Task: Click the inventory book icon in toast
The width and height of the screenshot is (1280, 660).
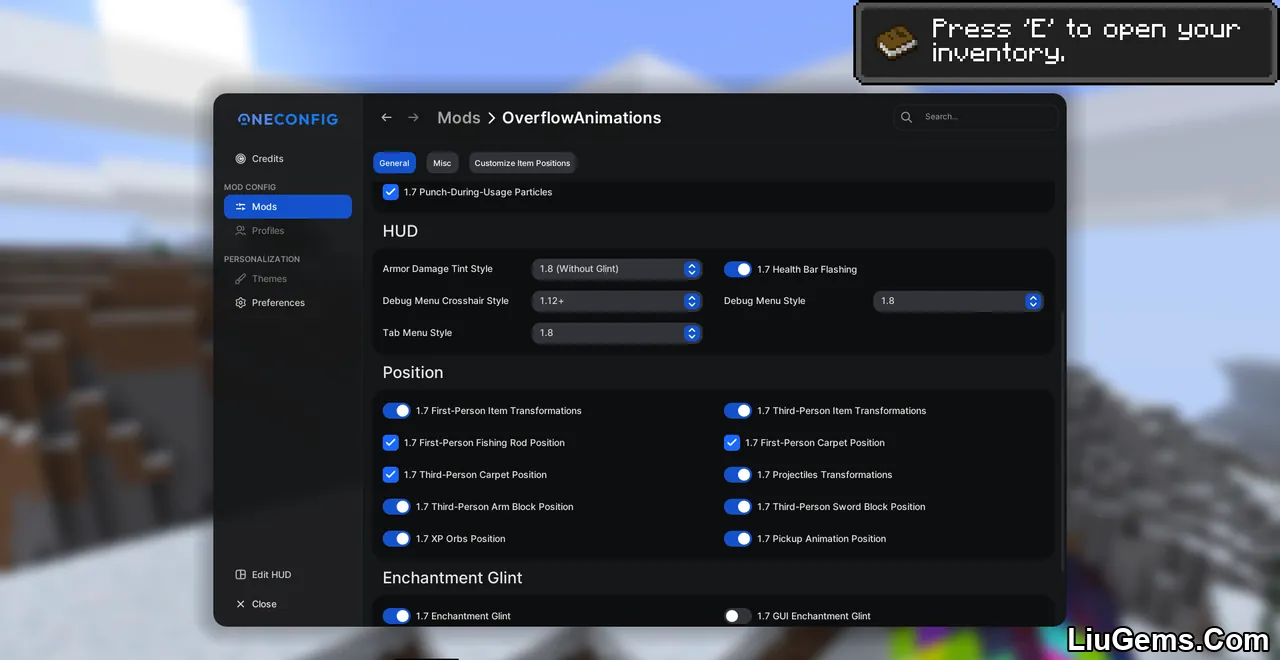Action: pos(897,42)
